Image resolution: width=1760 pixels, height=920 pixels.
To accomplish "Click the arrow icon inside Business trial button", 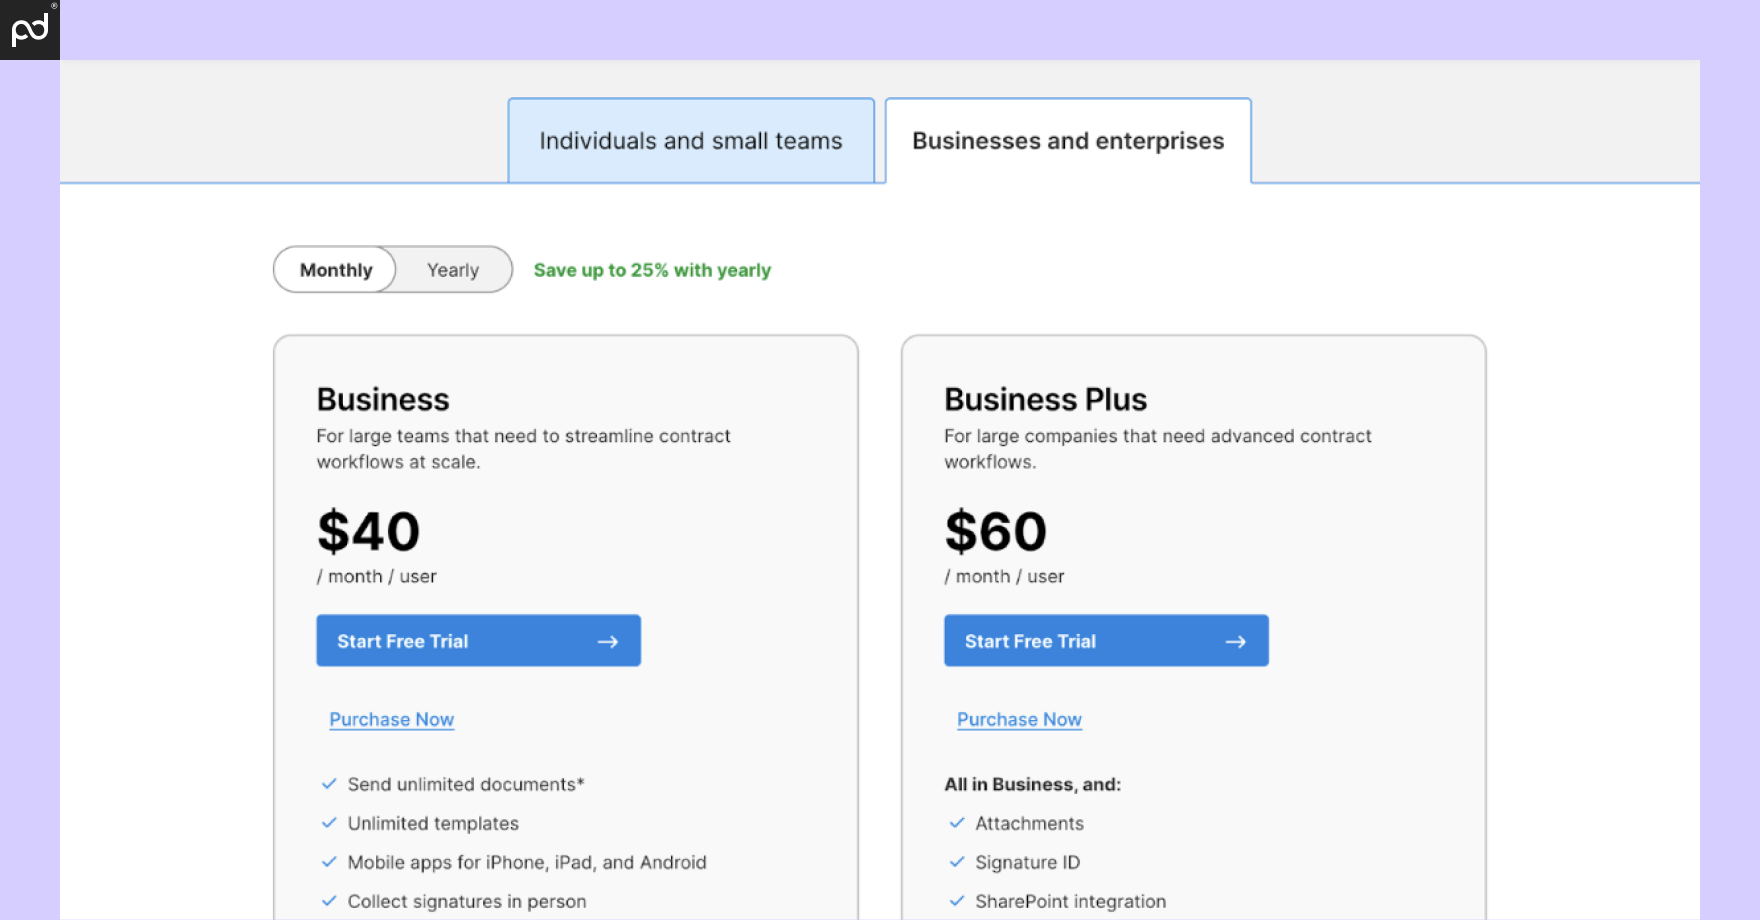I will click(x=608, y=641).
